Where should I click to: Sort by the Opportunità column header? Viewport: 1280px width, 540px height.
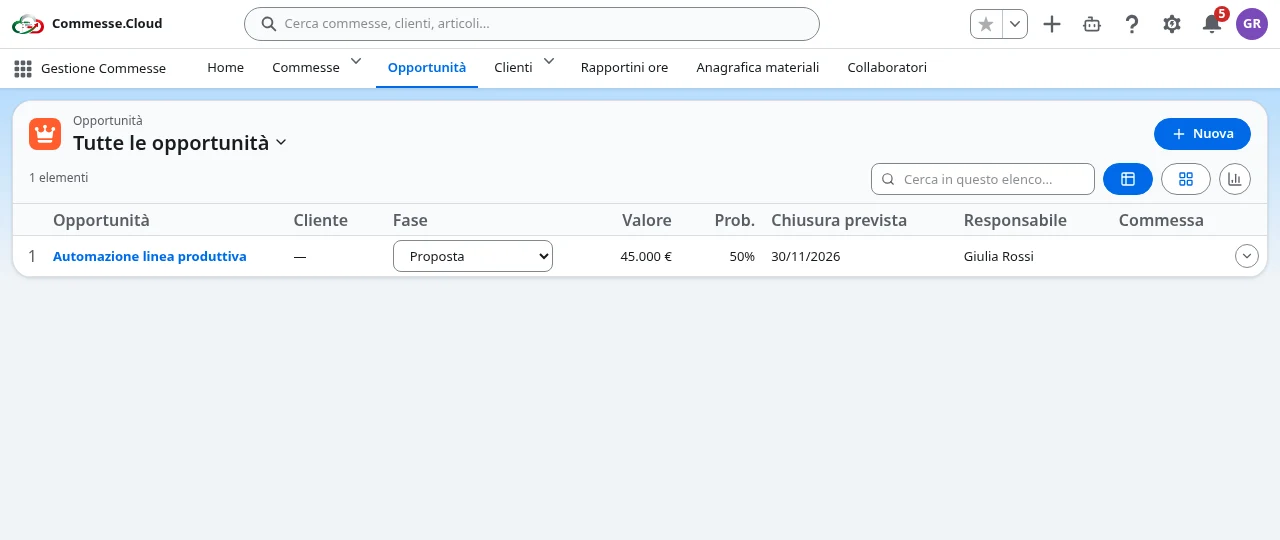click(x=101, y=220)
